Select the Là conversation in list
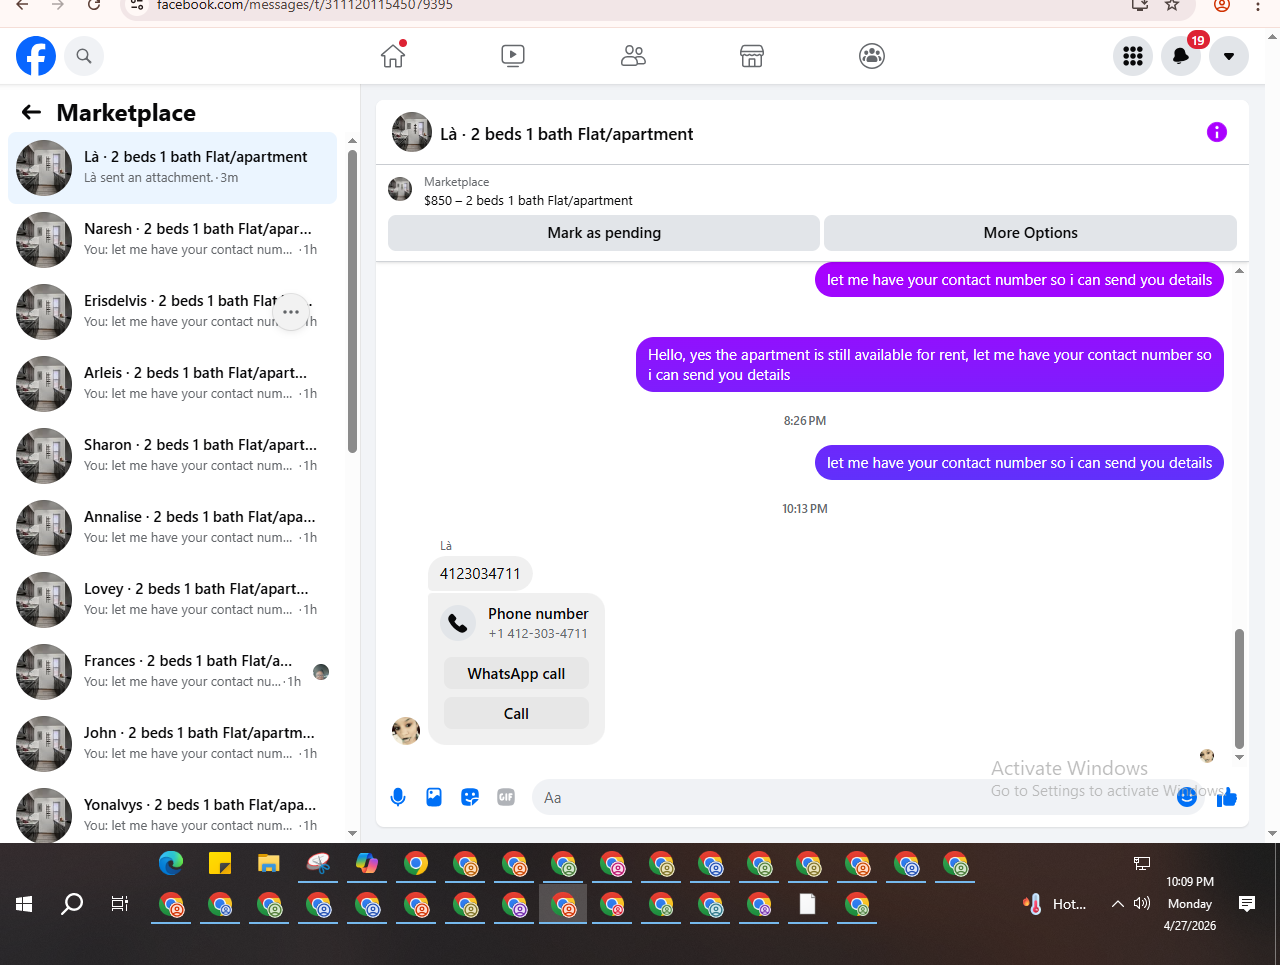1280x965 pixels. pos(172,168)
